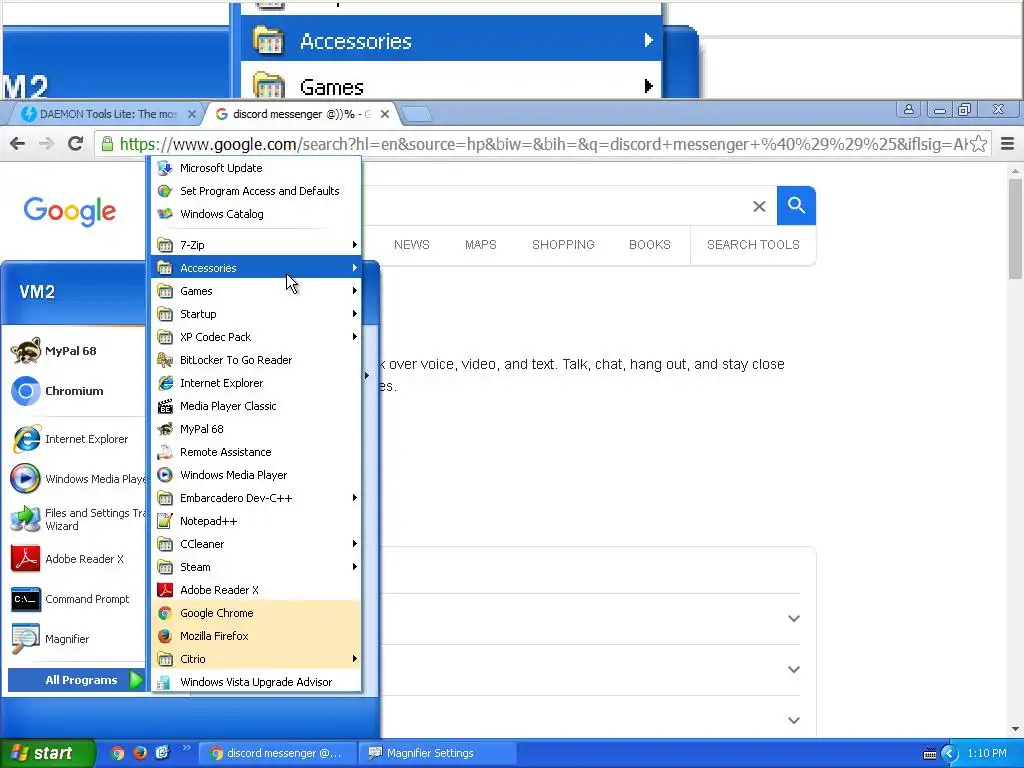Switch to Magnifier Settings taskbar window

(436, 753)
